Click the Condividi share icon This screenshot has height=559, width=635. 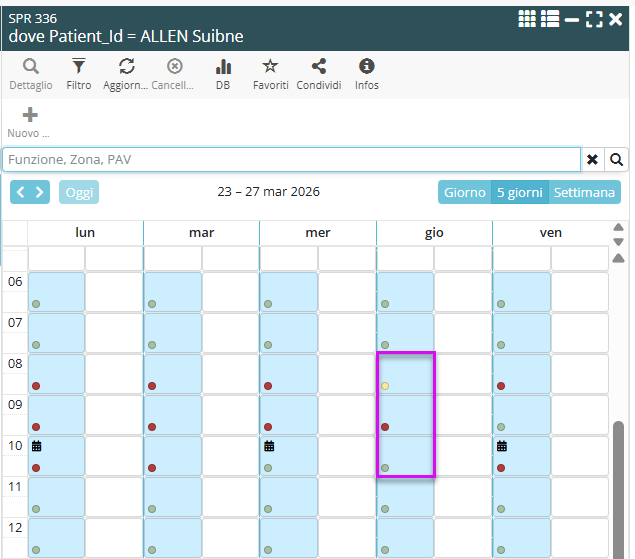tap(319, 67)
